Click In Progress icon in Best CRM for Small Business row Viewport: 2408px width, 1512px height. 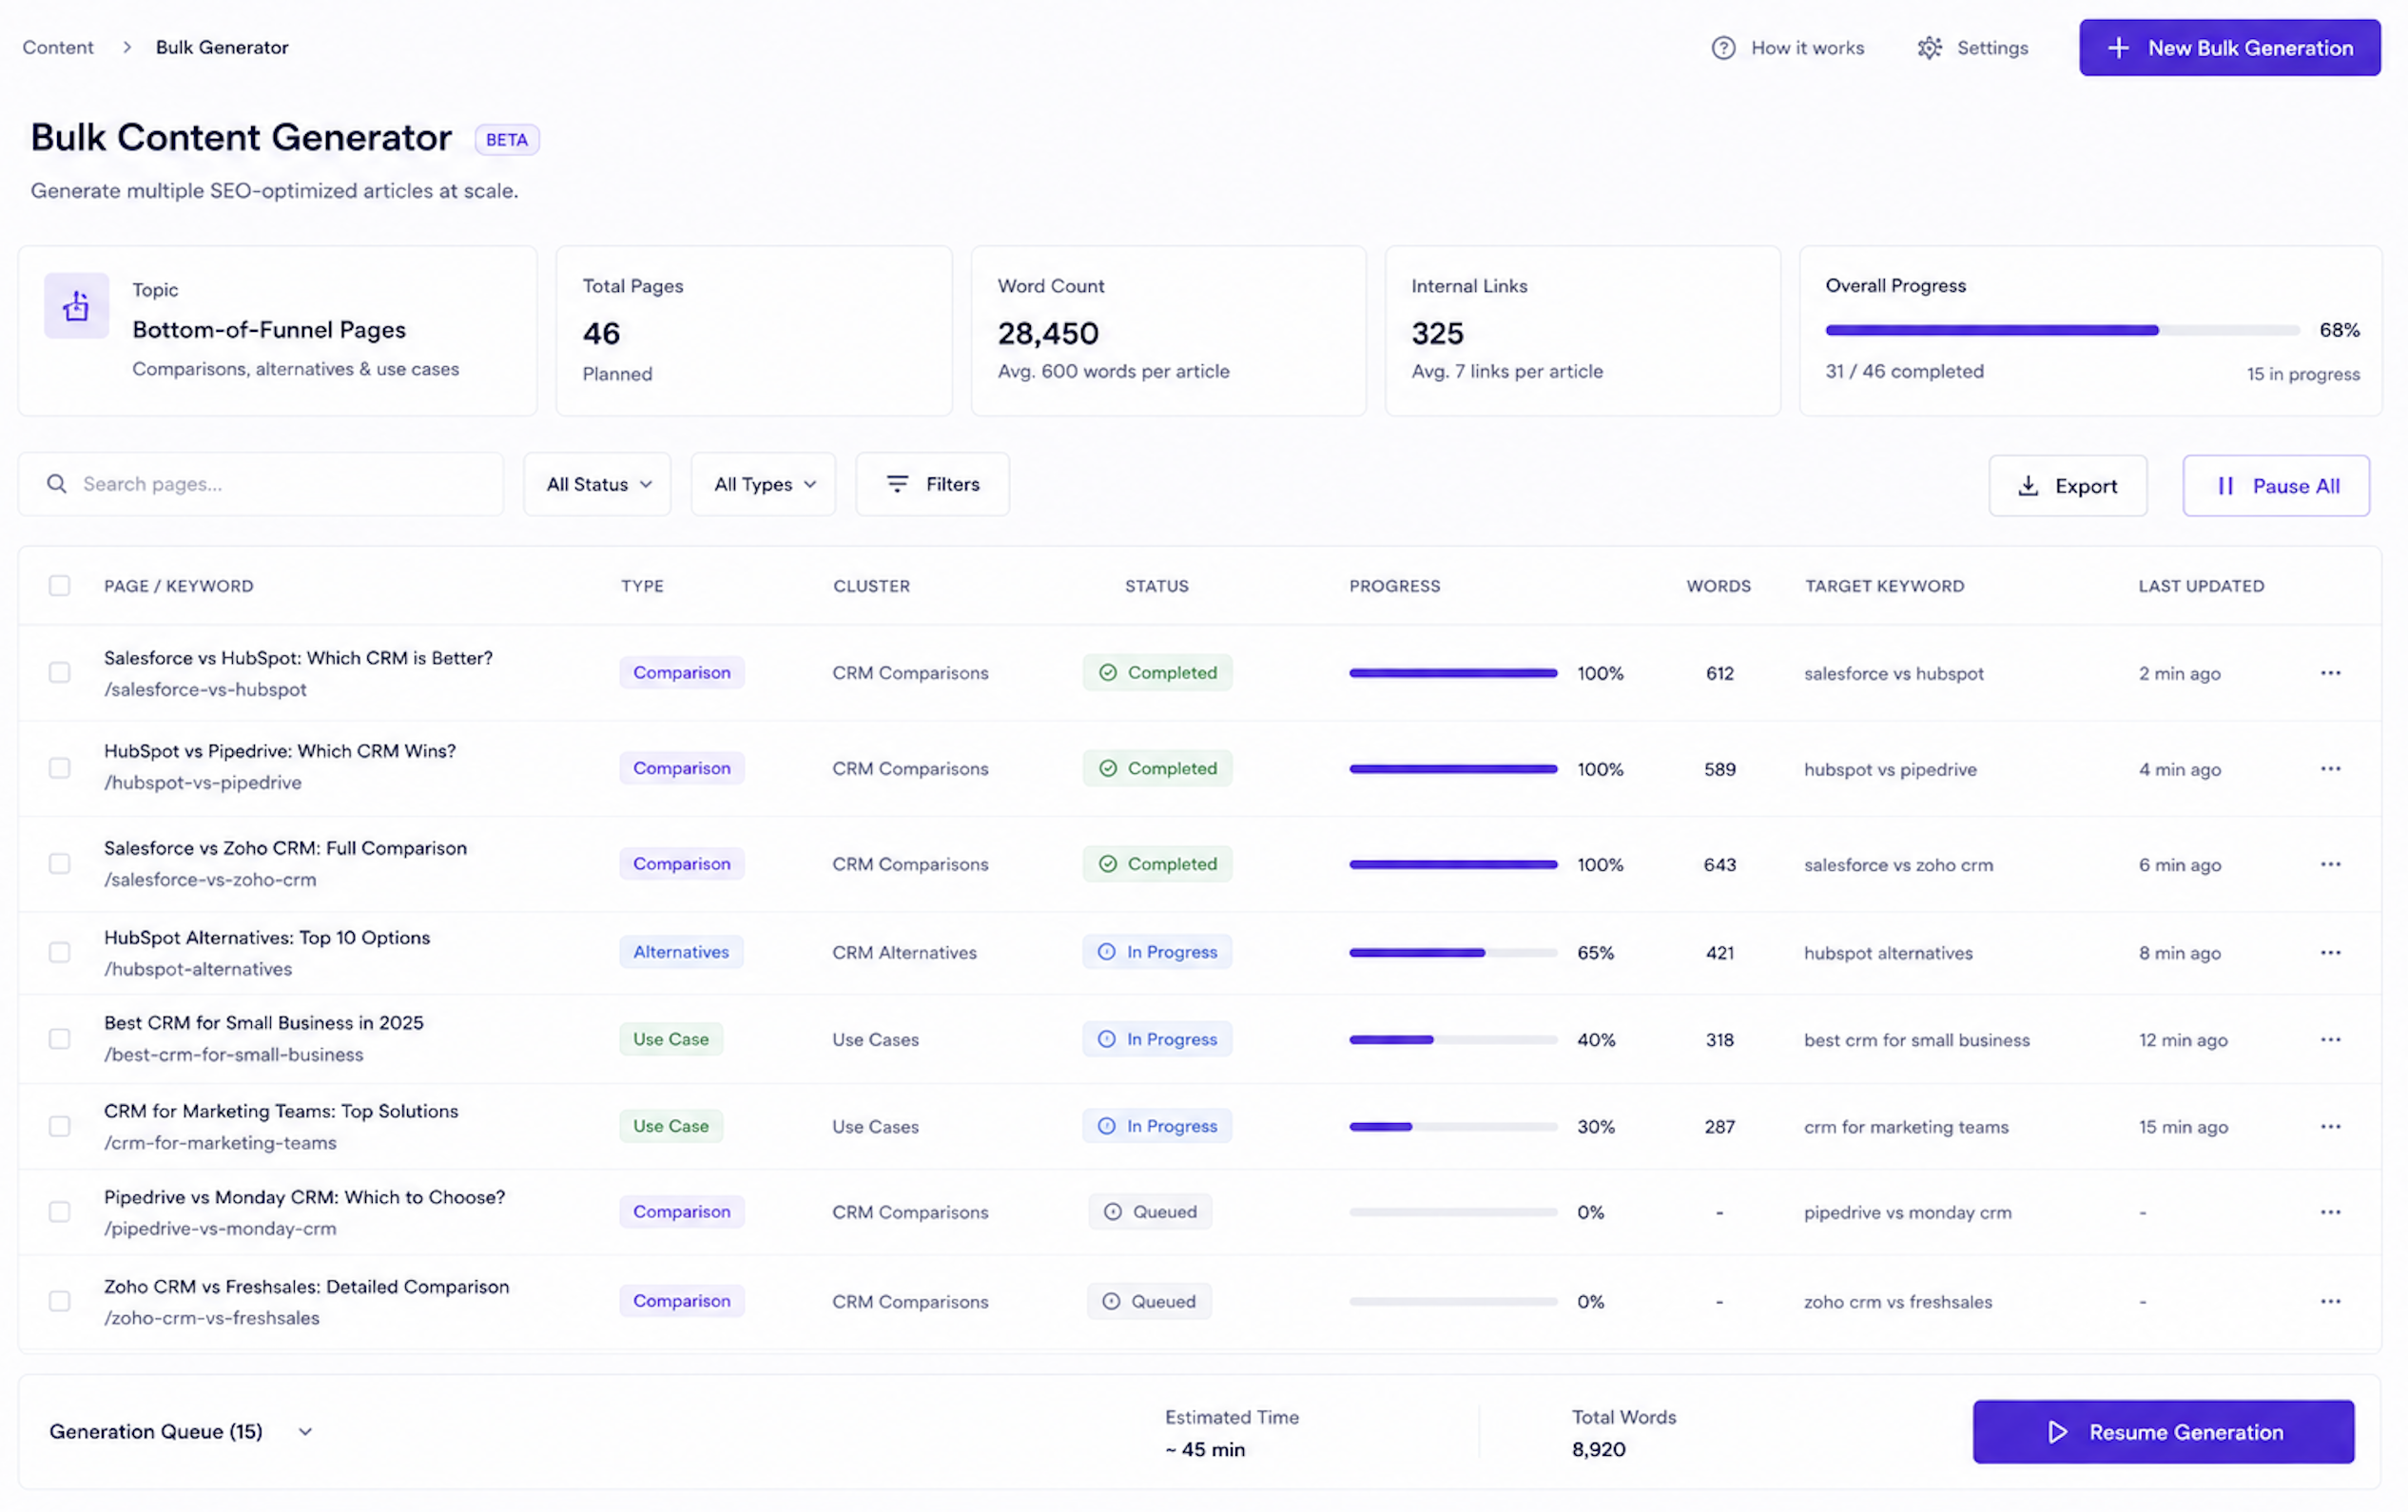click(1107, 1040)
